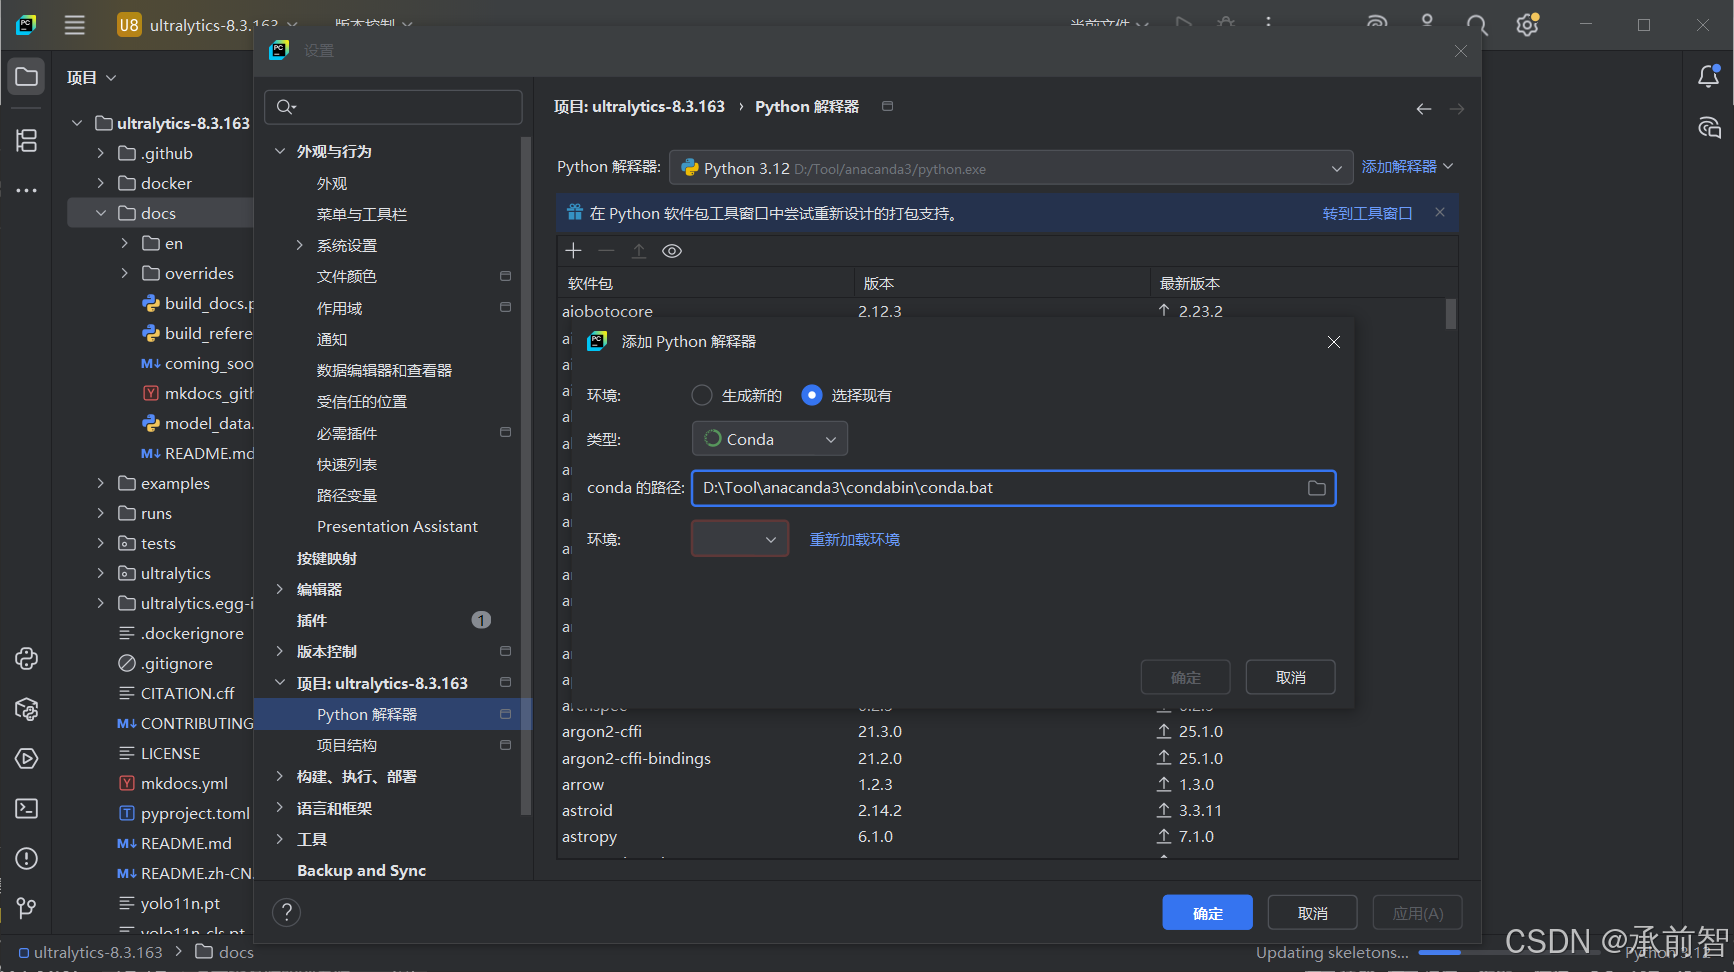Screen dimensions: 1734x972
Task: Navigate back in settings history
Action: [x=1424, y=109]
